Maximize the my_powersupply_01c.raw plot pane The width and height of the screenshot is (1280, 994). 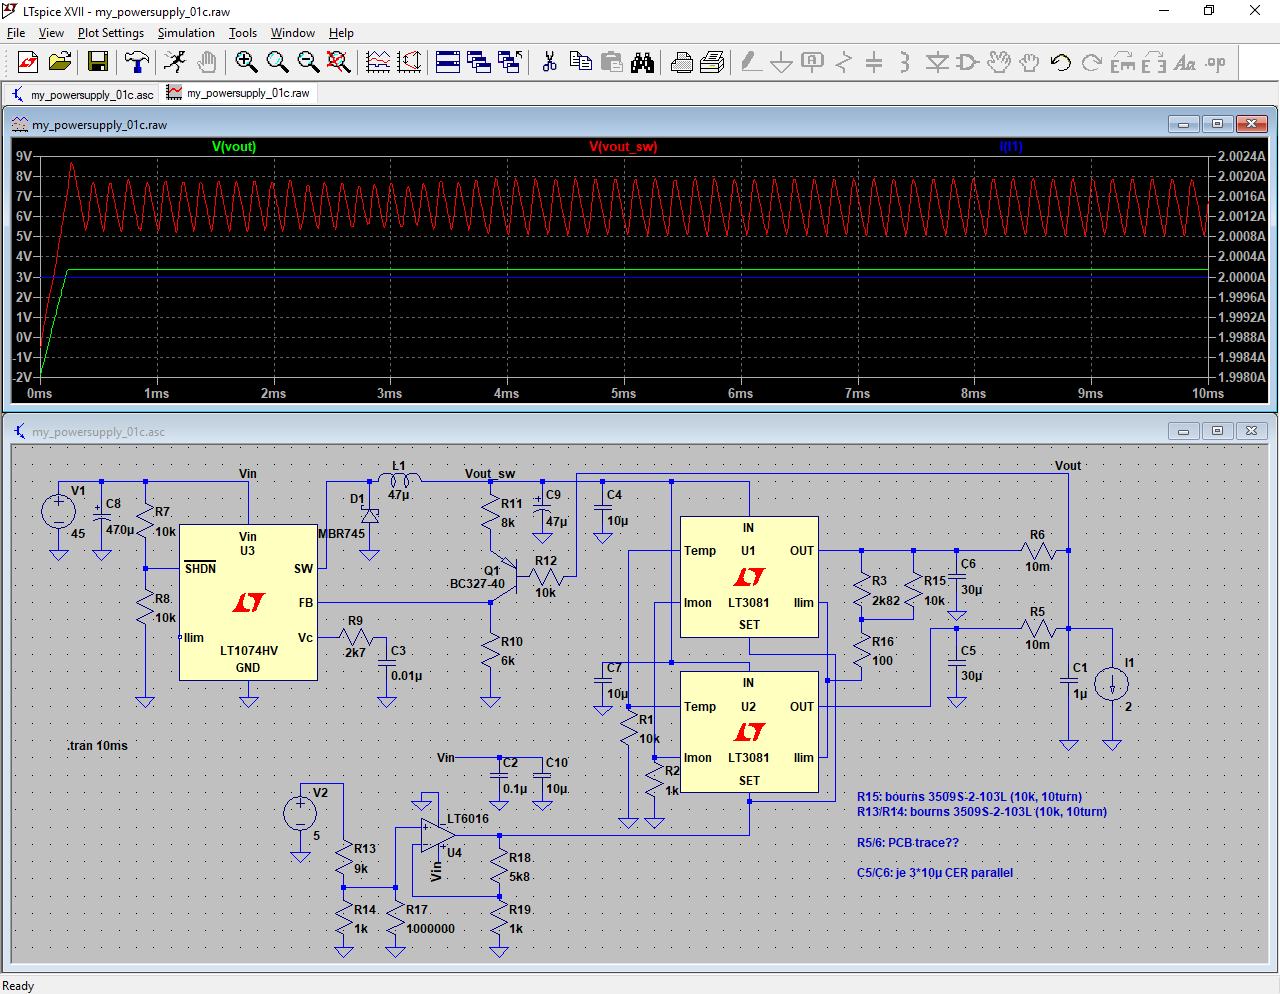(x=1217, y=124)
